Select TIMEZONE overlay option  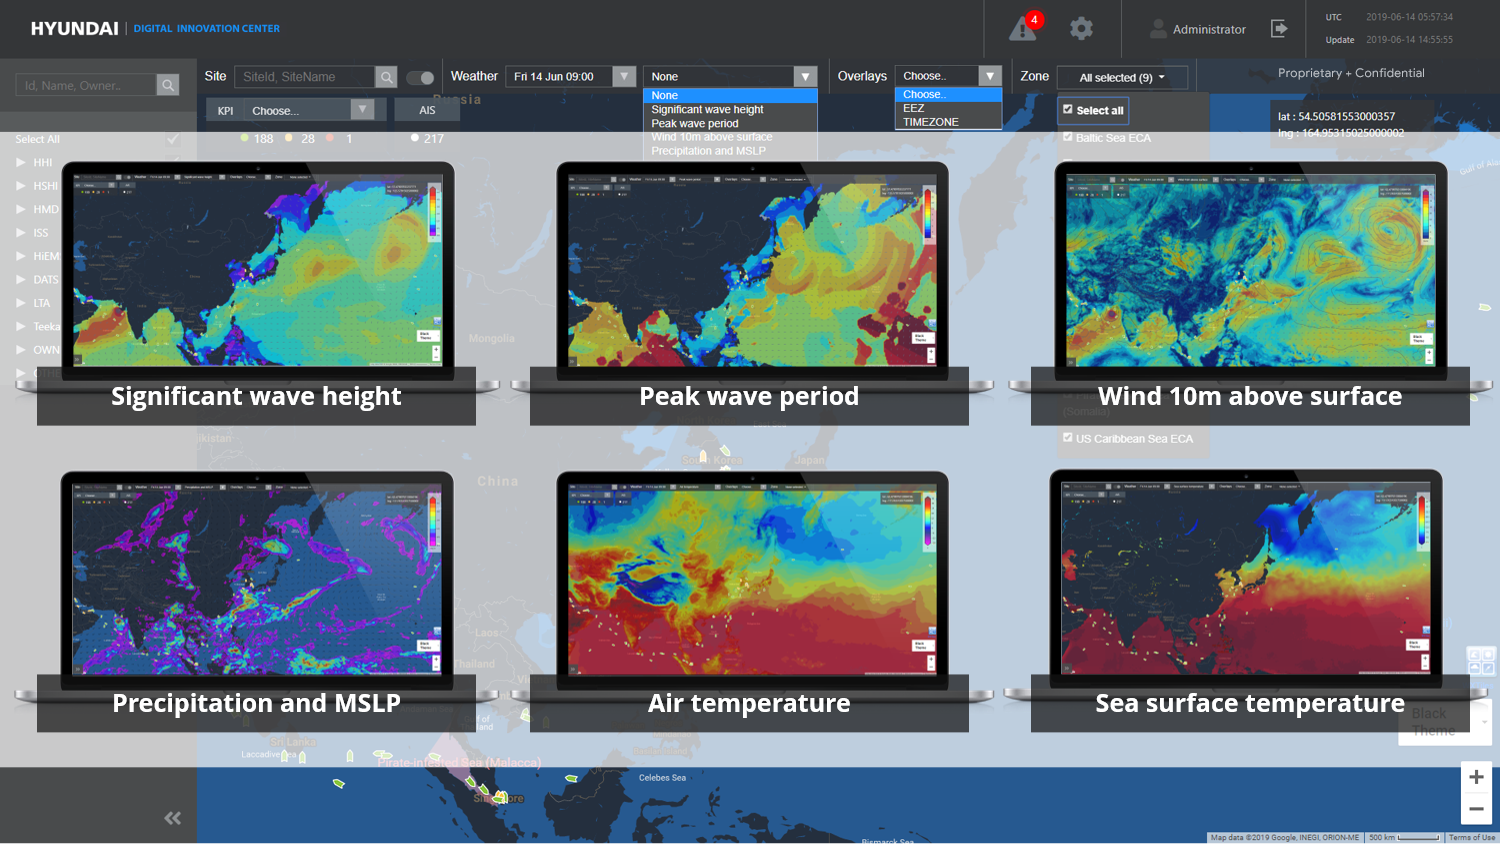pos(948,122)
